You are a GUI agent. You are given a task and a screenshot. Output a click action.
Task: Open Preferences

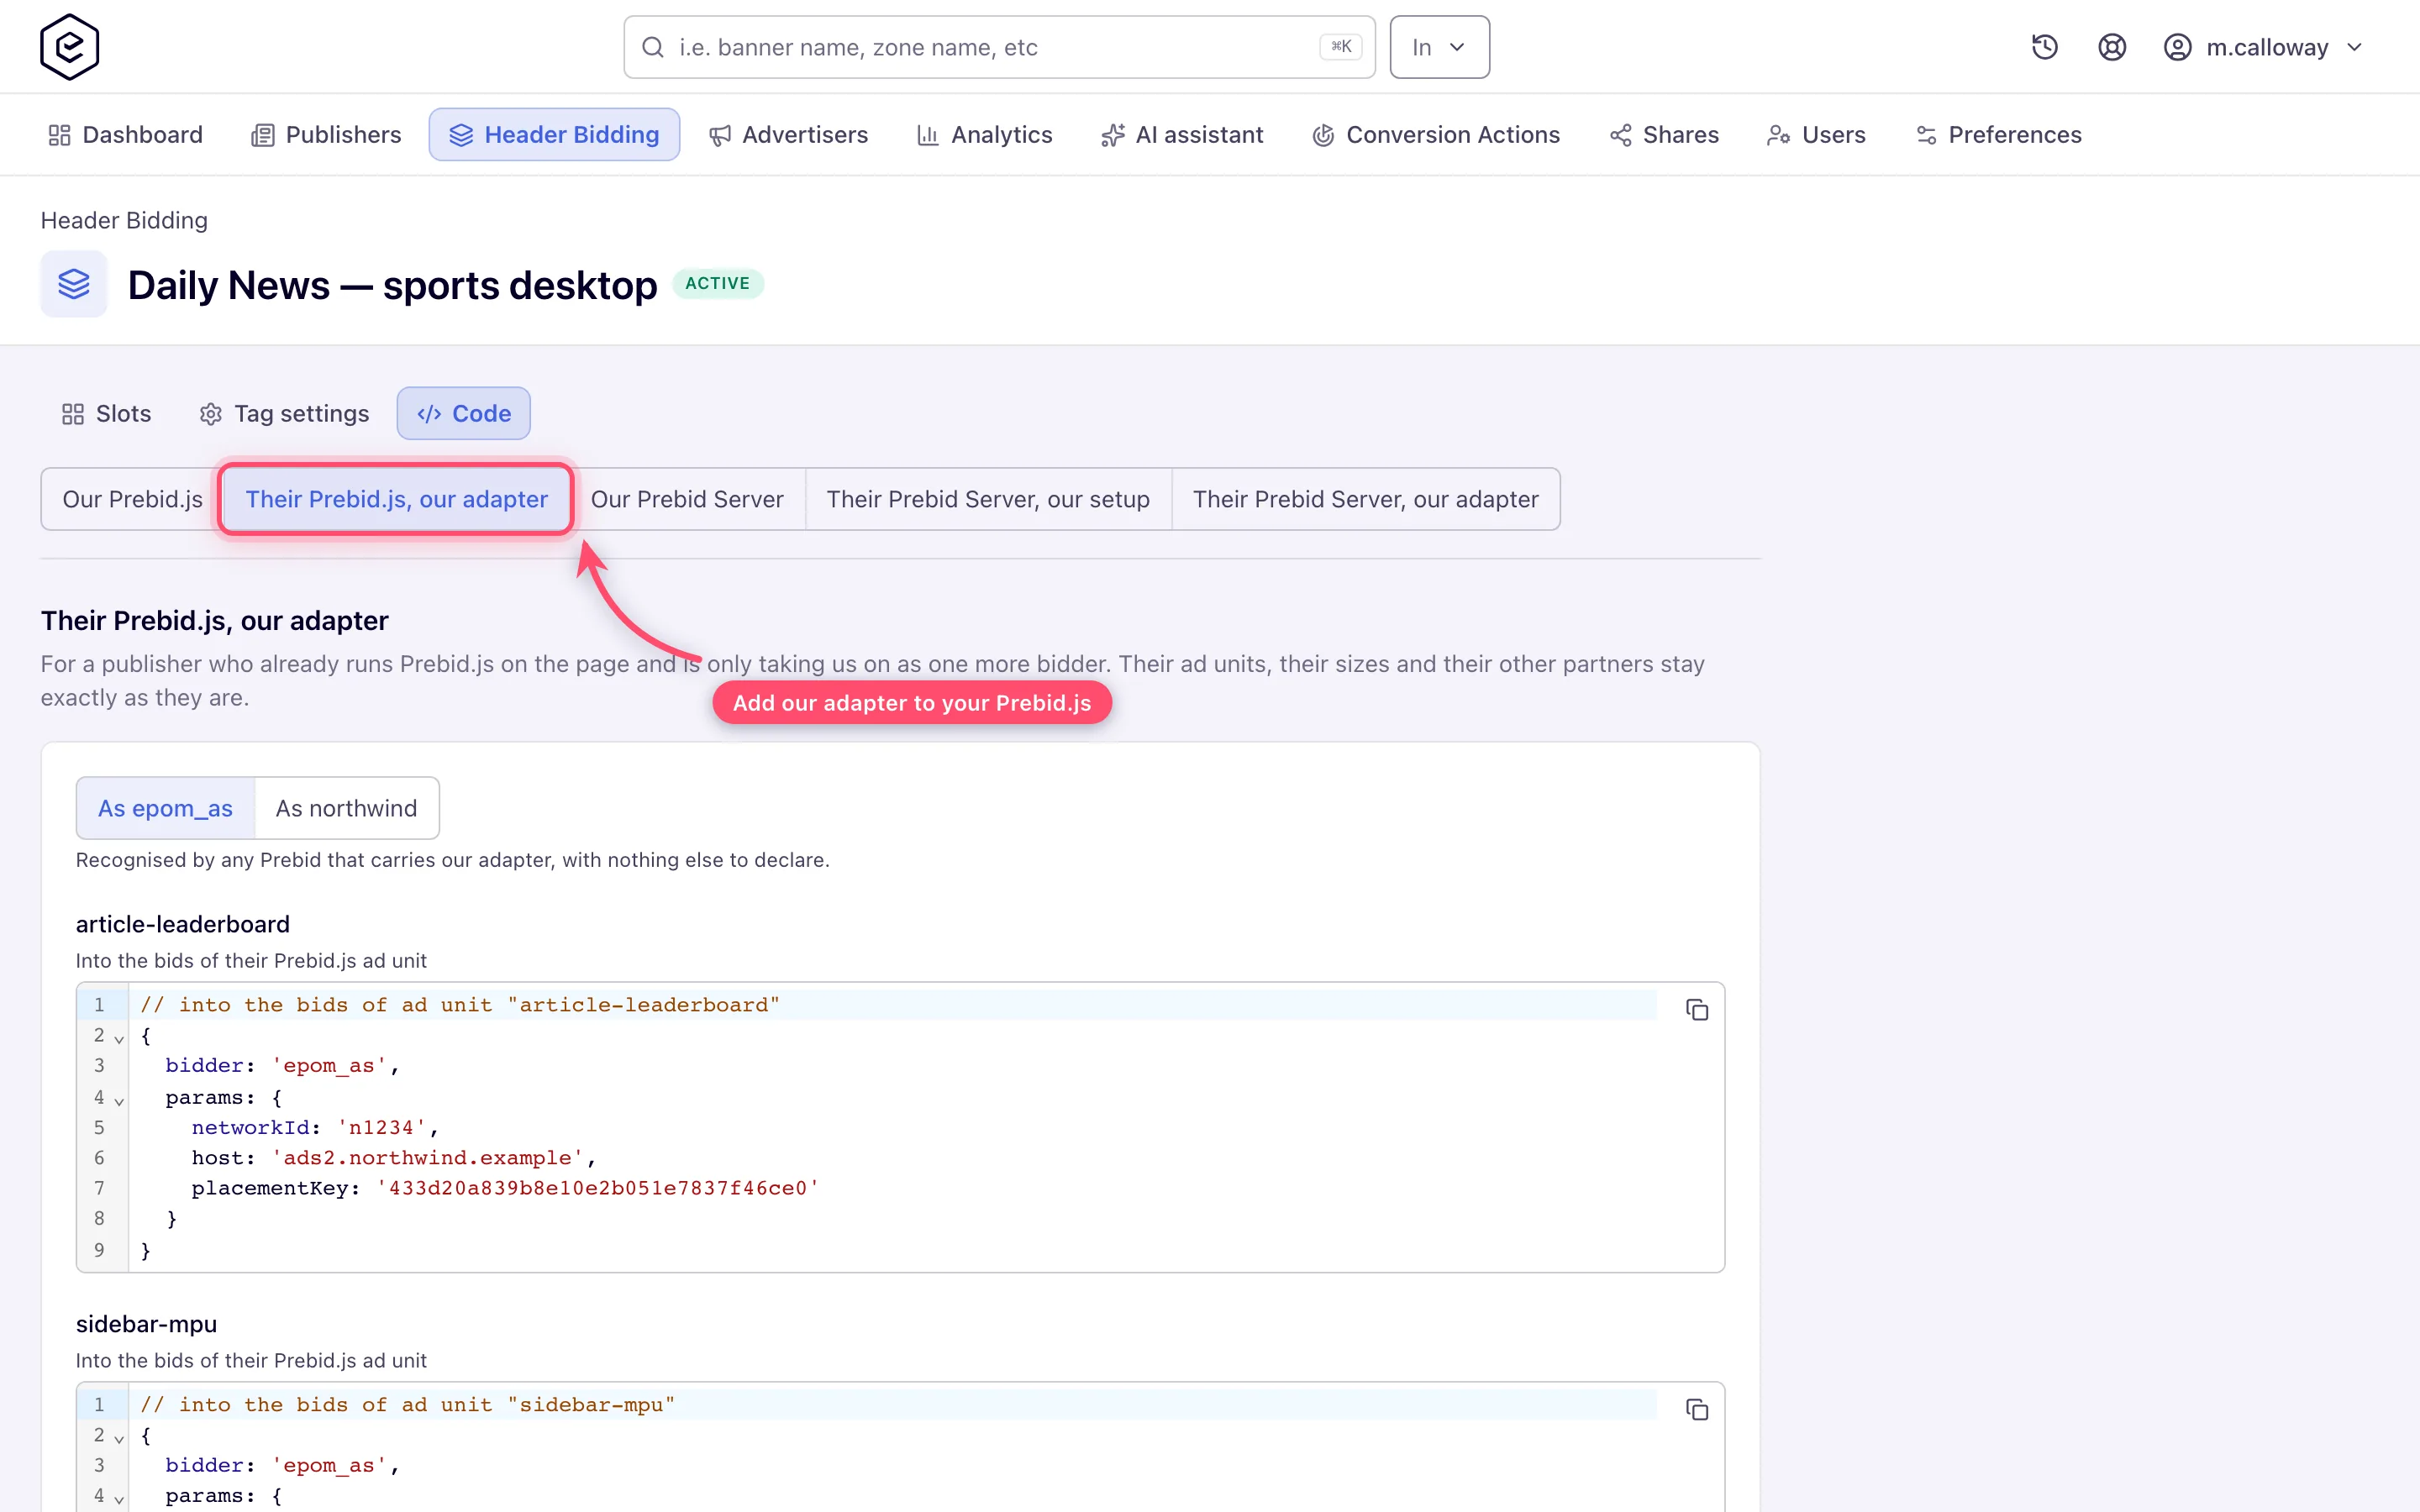tap(1998, 134)
